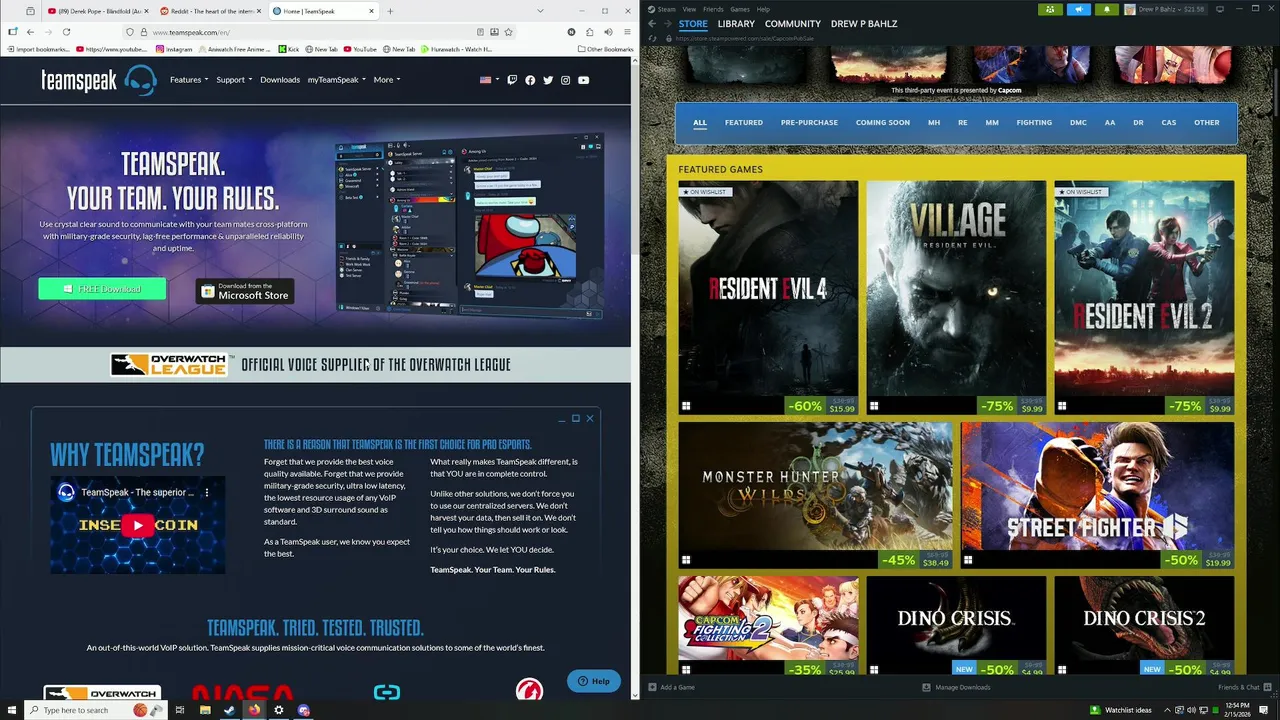Open Resident Evil 4 game card

point(768,298)
